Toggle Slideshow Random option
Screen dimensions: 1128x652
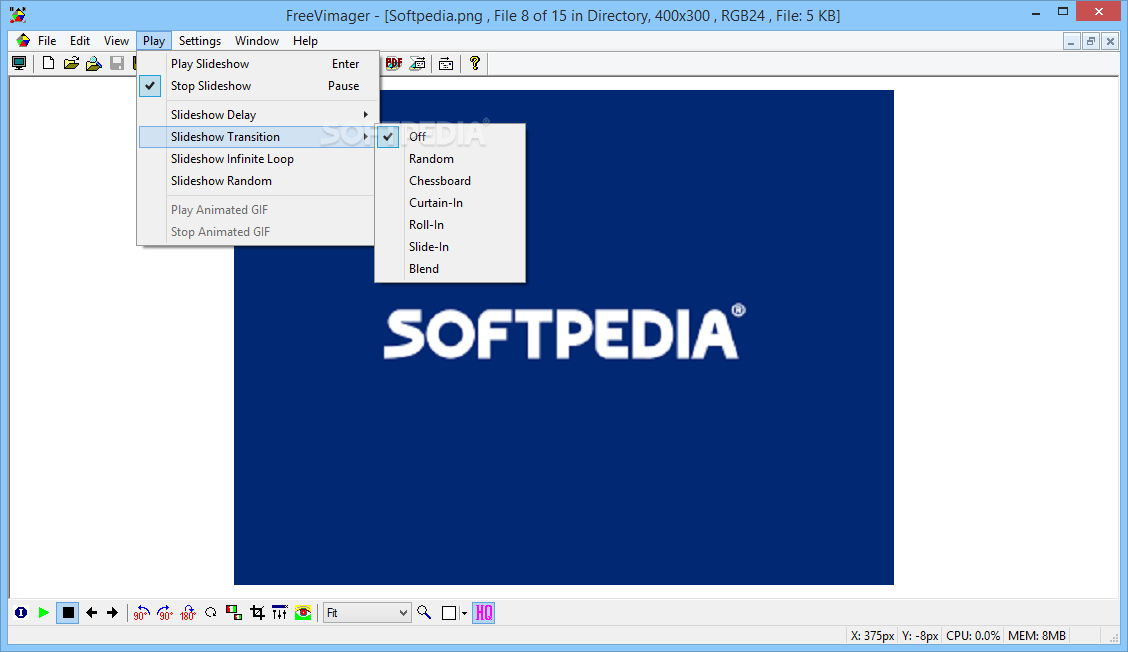coord(258,181)
